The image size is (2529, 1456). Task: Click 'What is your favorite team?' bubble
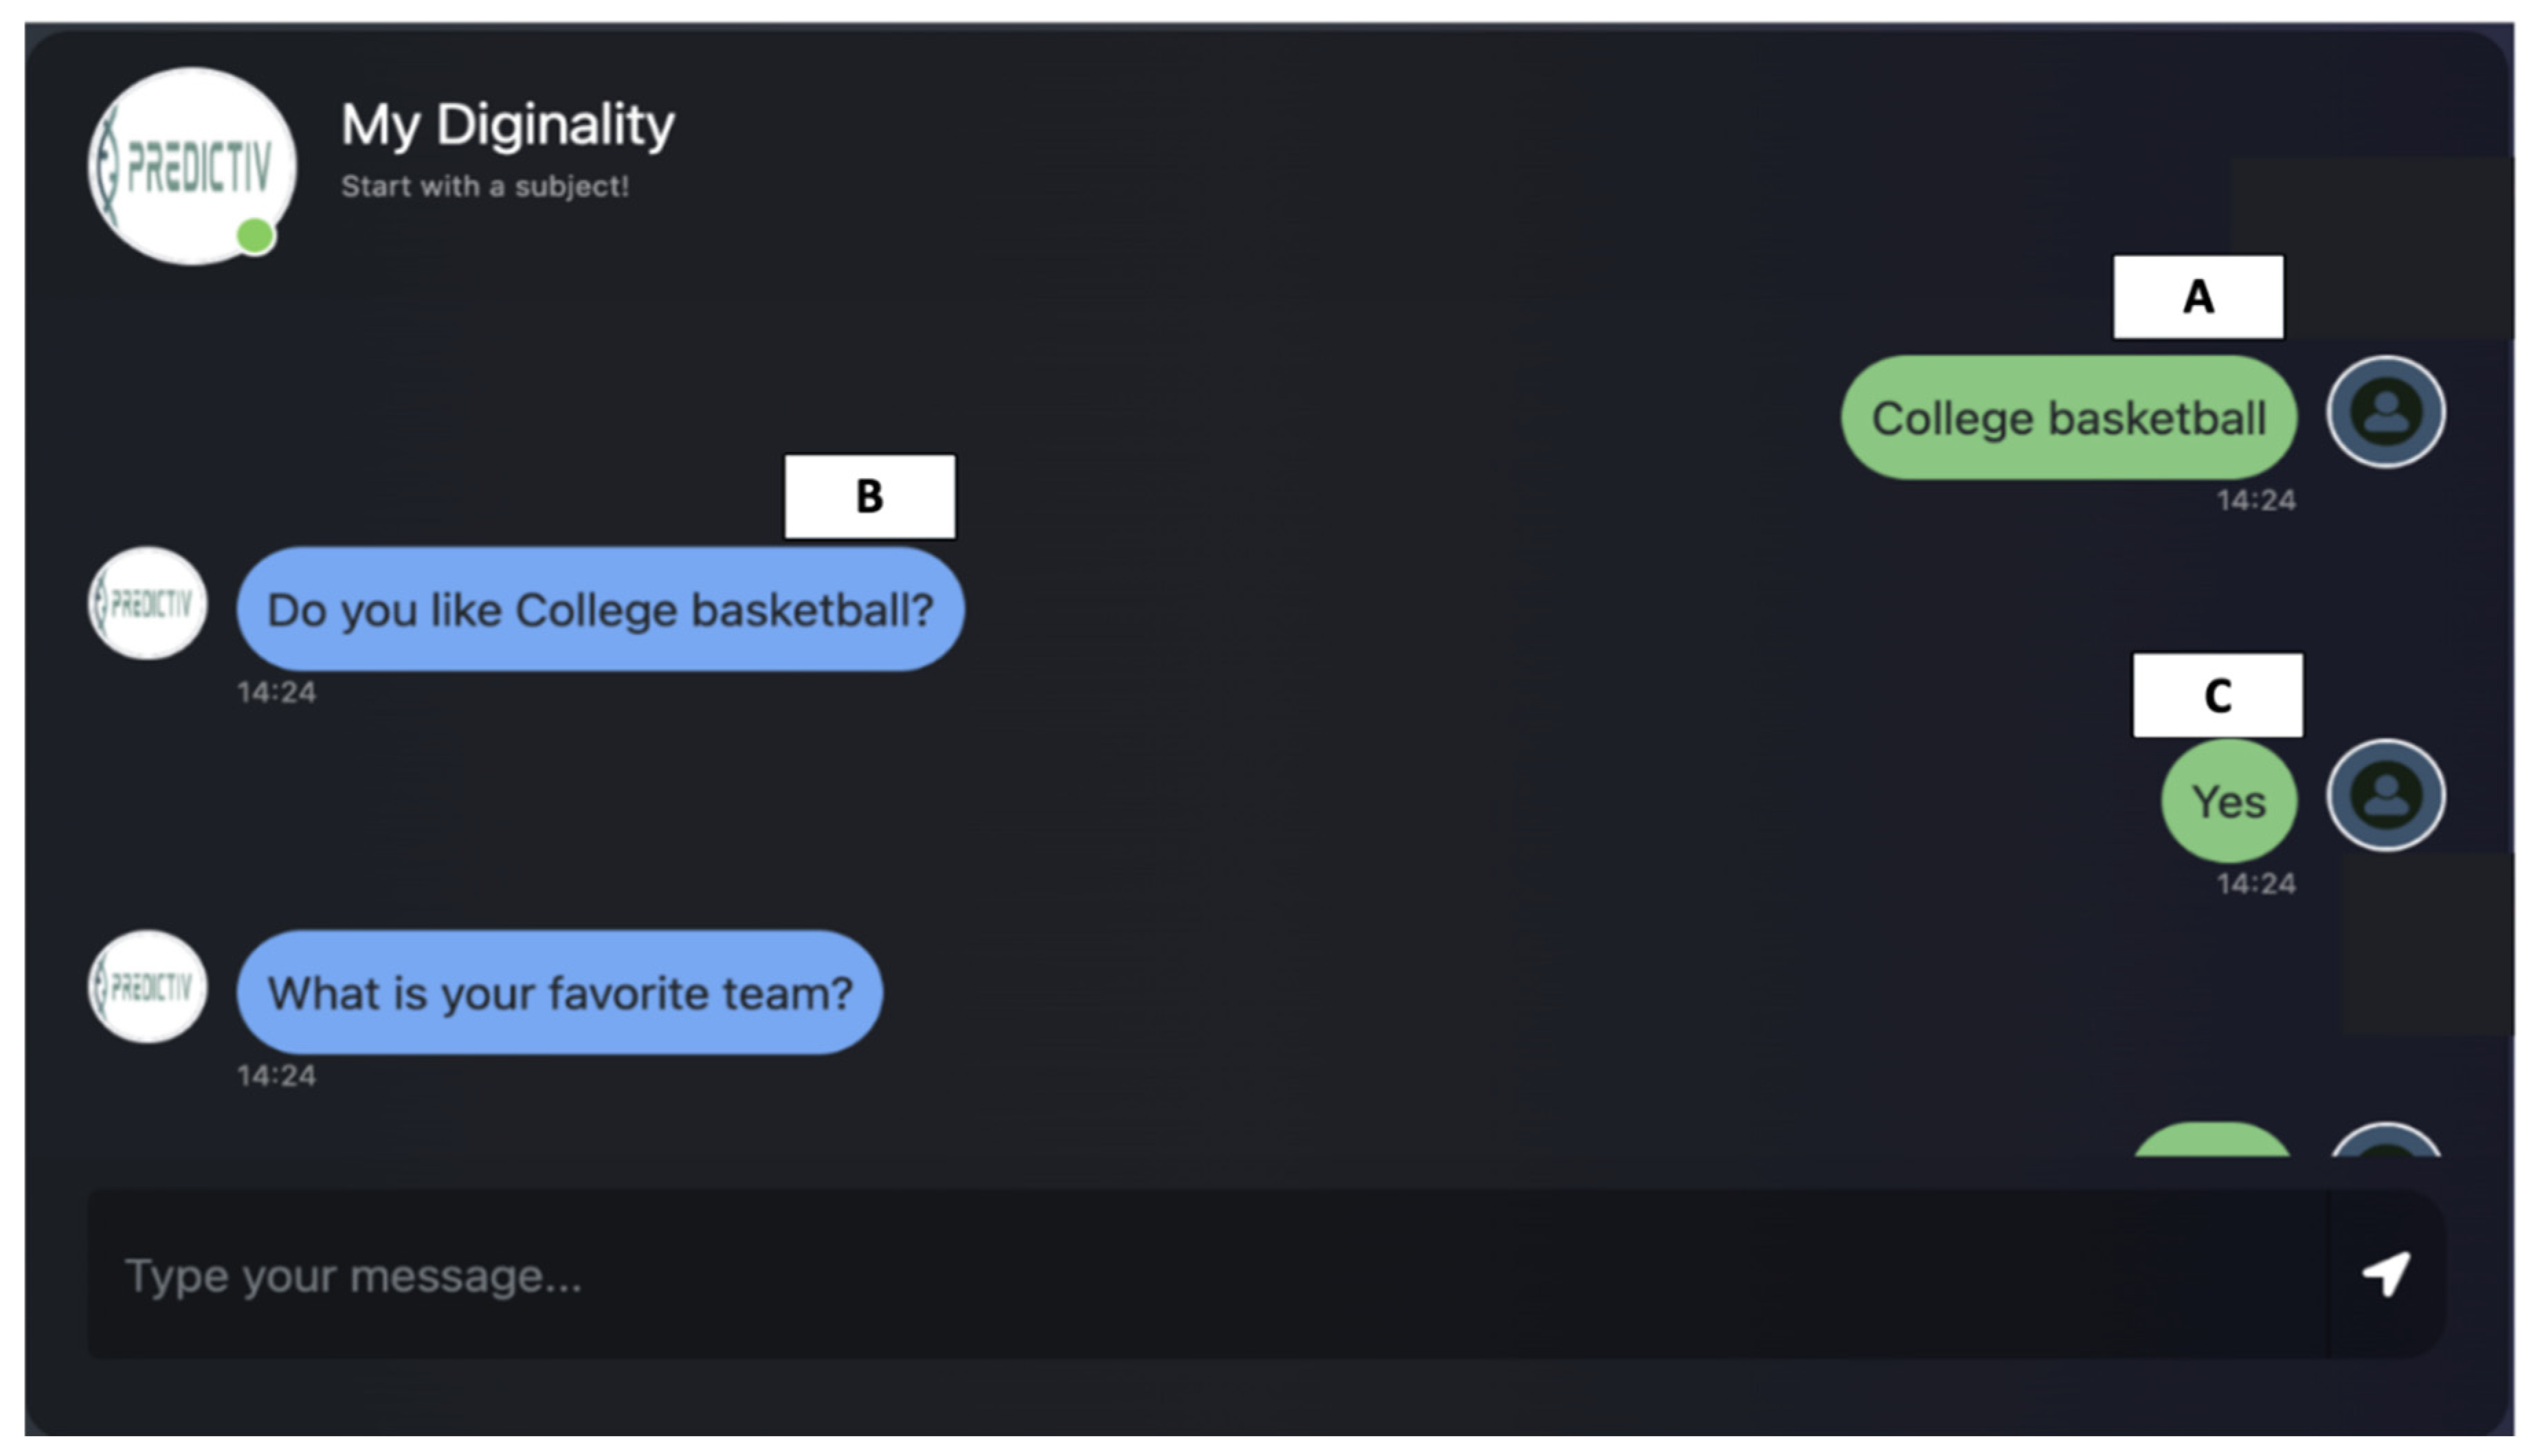click(x=559, y=993)
